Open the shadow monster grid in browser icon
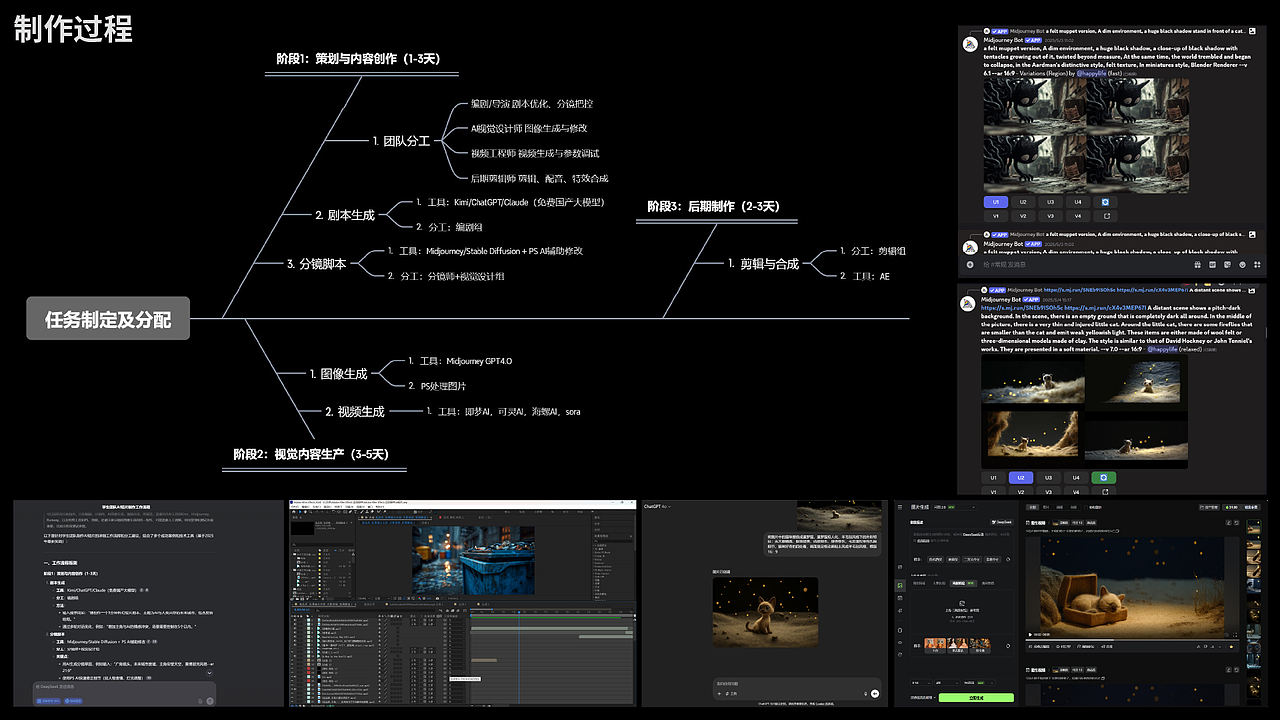The width and height of the screenshot is (1280, 720). [x=1106, y=215]
